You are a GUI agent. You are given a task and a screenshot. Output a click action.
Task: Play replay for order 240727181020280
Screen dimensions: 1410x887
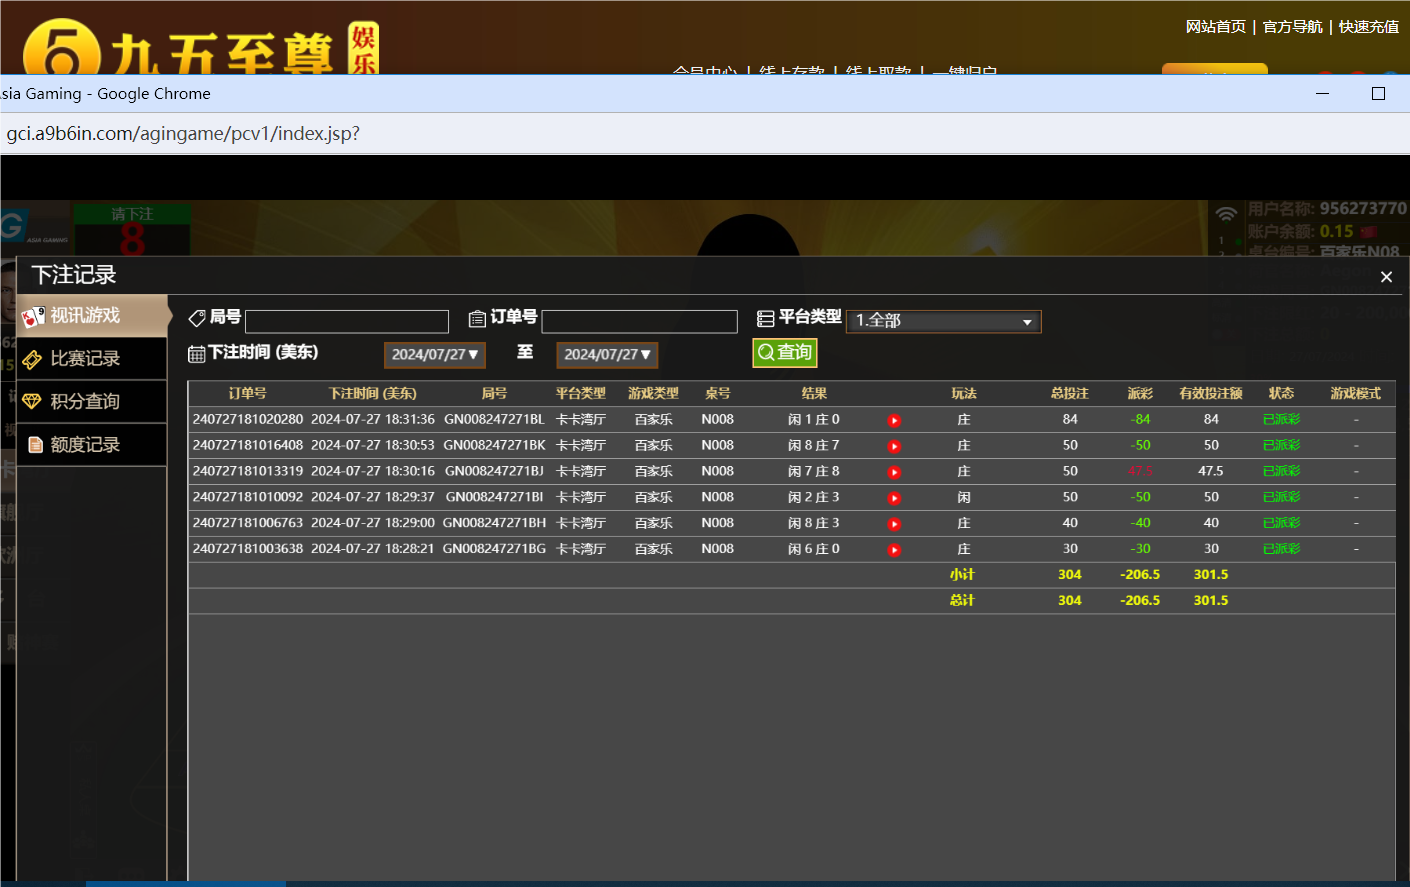pyautogui.click(x=894, y=421)
